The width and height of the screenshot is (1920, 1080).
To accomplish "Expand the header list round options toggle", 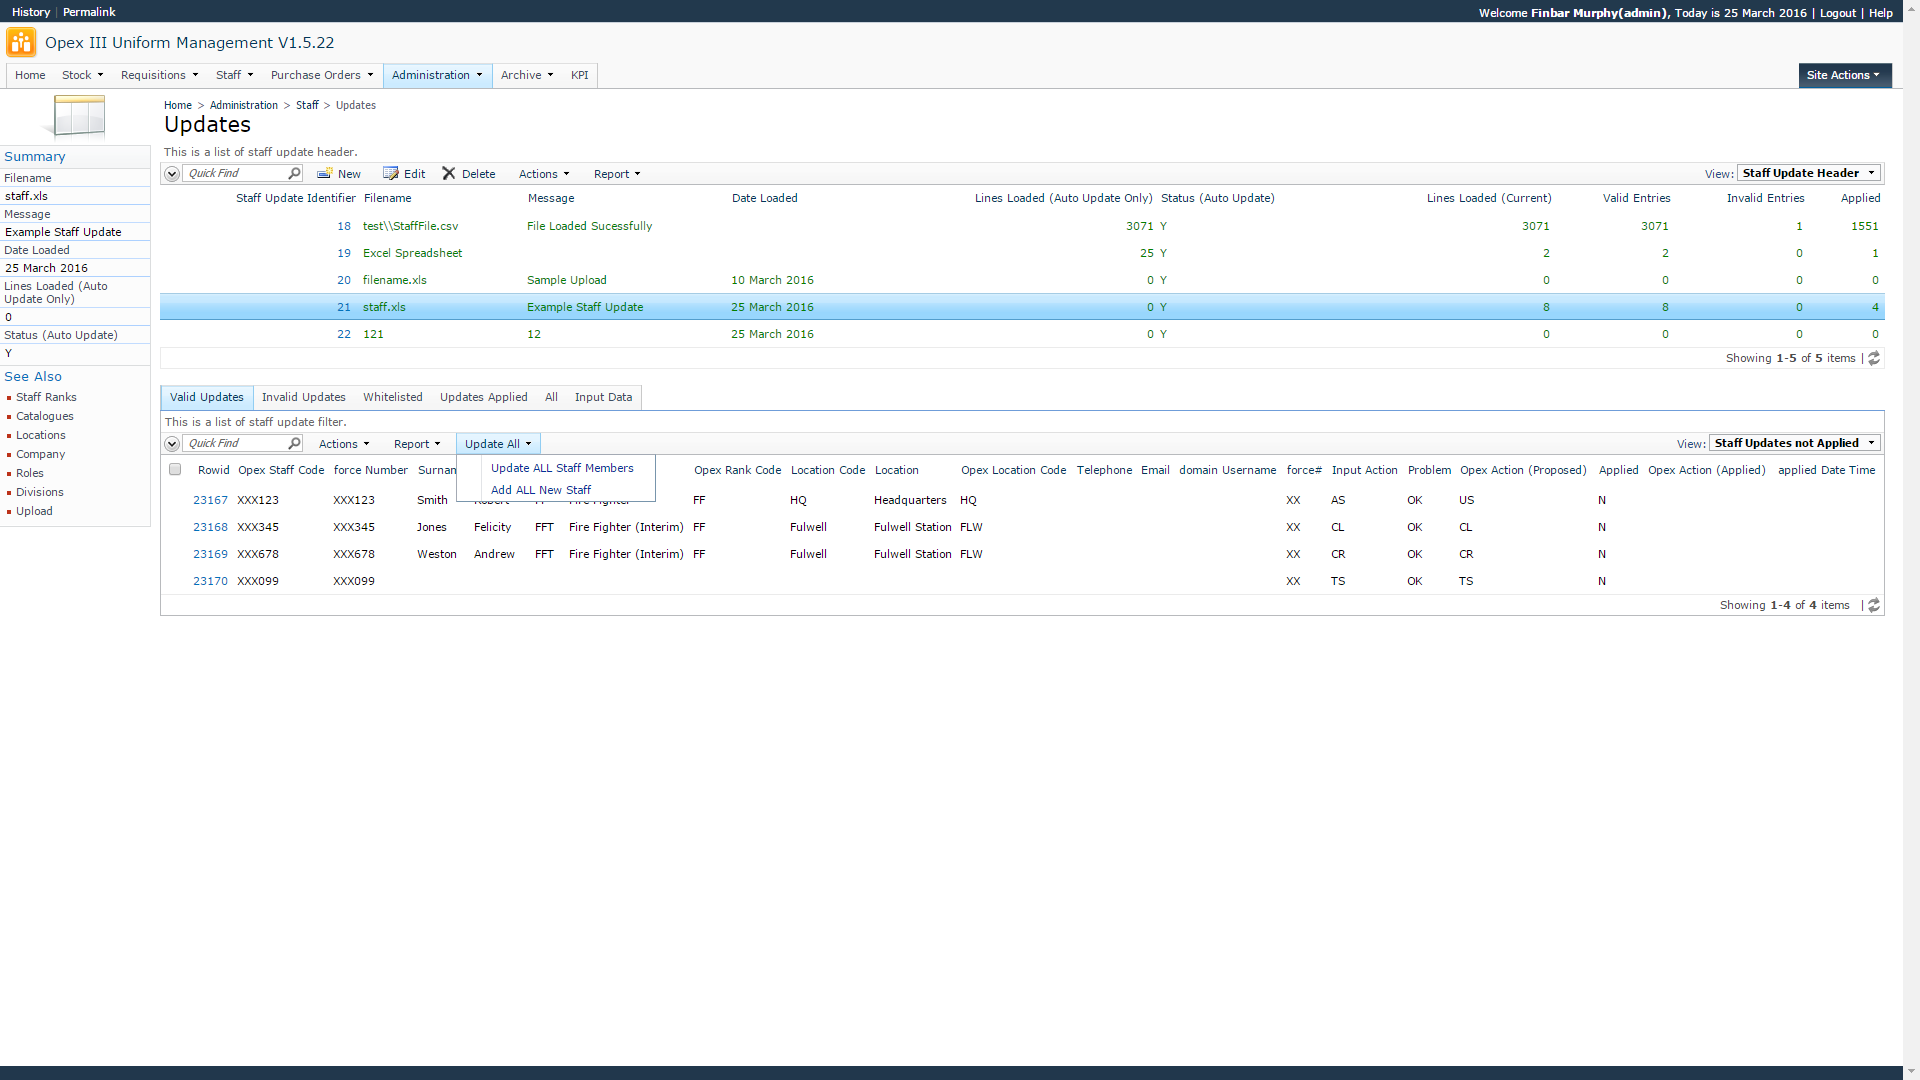I will point(172,174).
